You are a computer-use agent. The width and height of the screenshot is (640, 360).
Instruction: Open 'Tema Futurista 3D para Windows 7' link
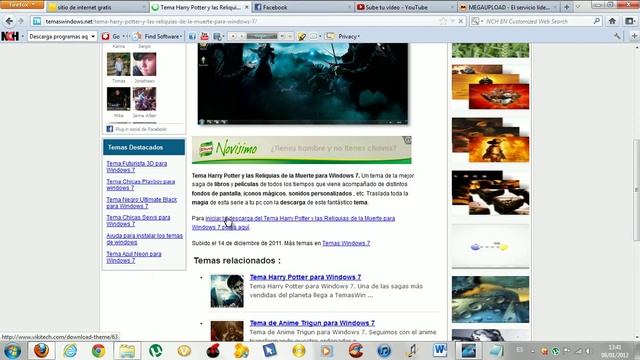137,167
